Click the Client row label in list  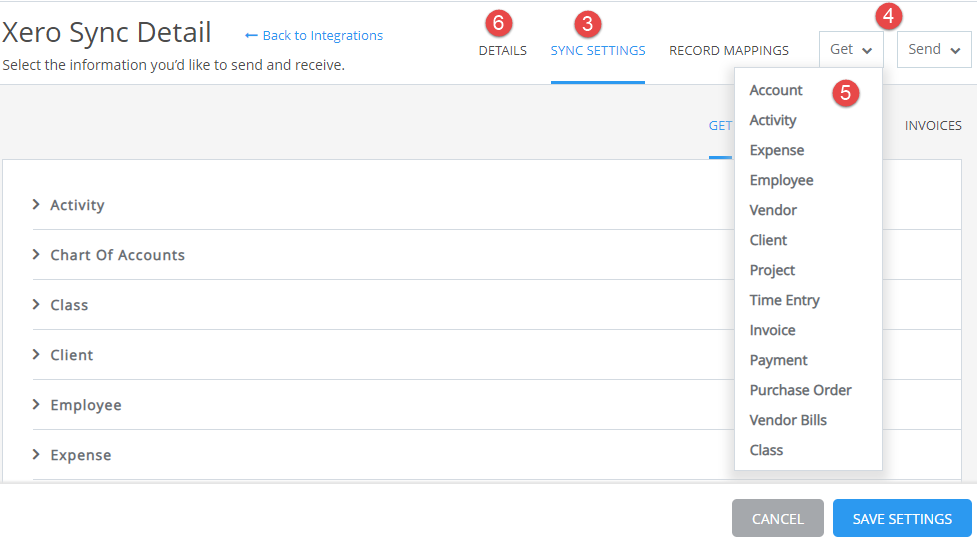[x=72, y=355]
